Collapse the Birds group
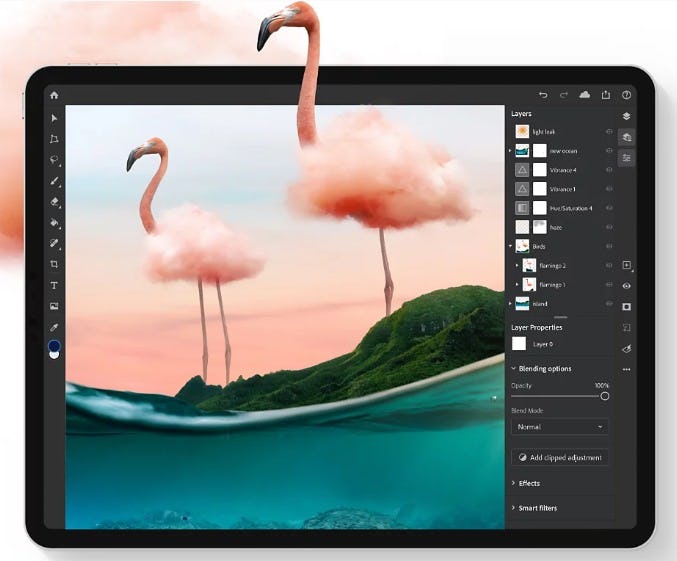 (510, 246)
